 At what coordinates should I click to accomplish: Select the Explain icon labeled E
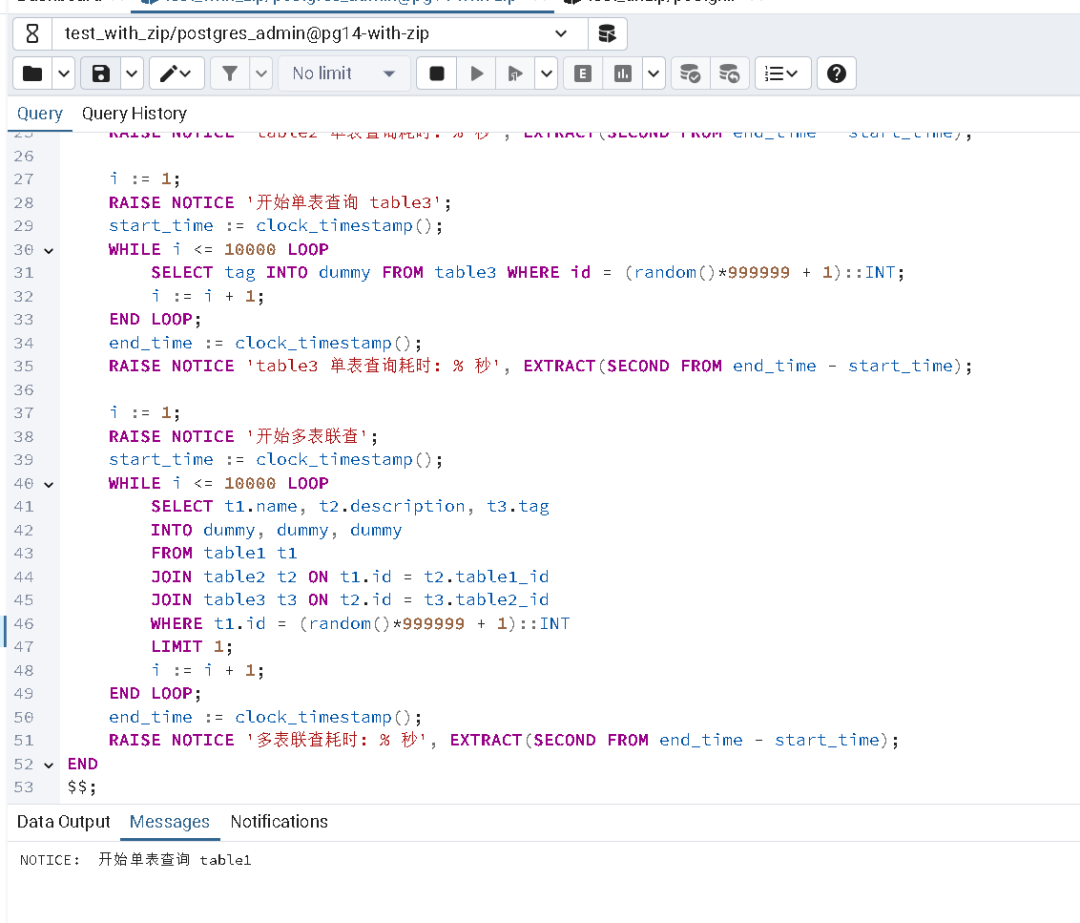tap(583, 73)
